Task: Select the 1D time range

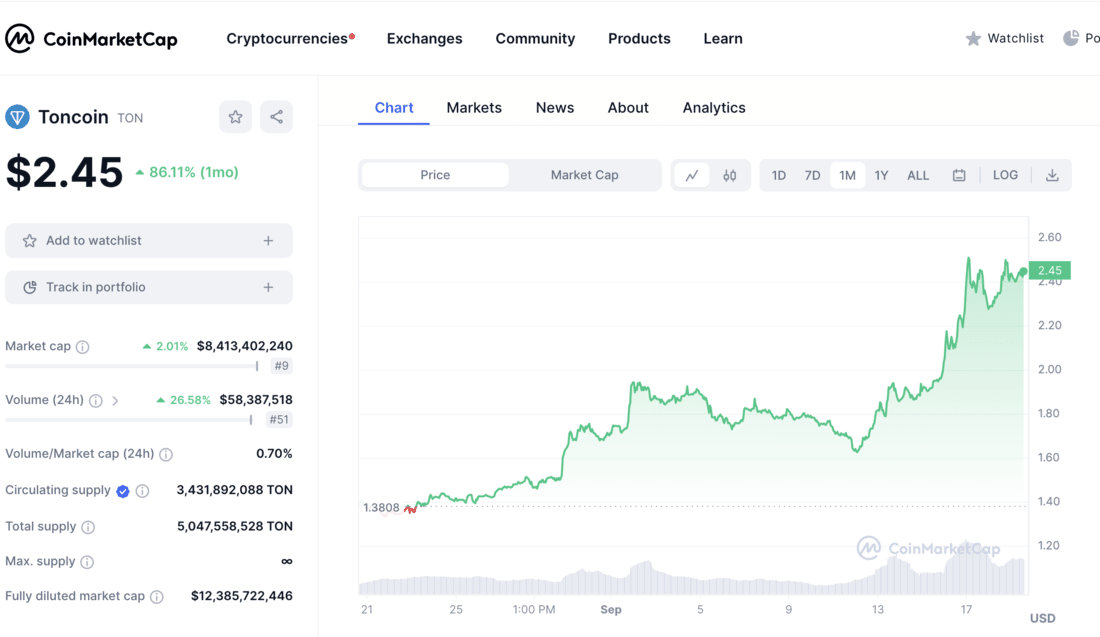Action: point(779,175)
